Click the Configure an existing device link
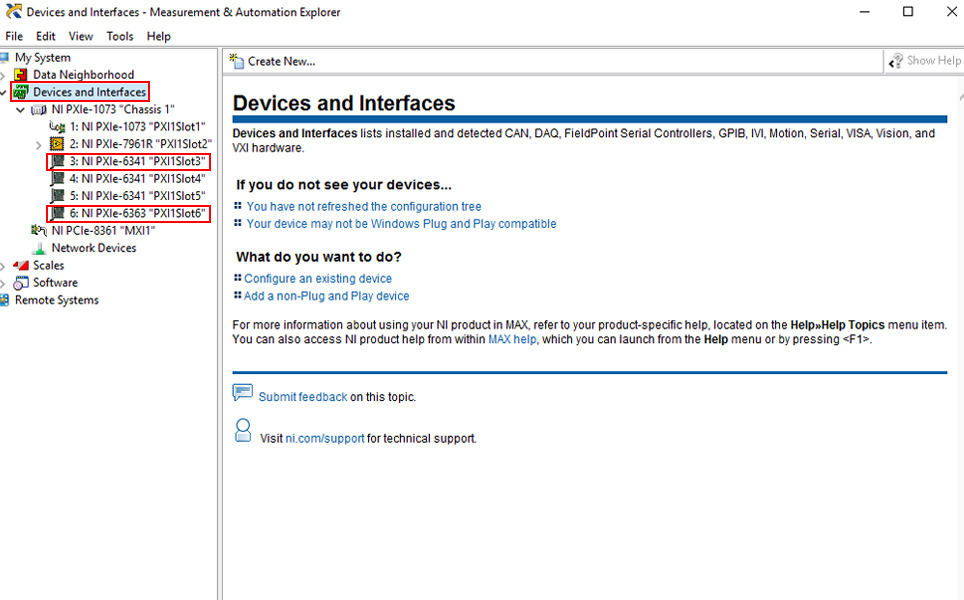964x600 pixels. 318,279
